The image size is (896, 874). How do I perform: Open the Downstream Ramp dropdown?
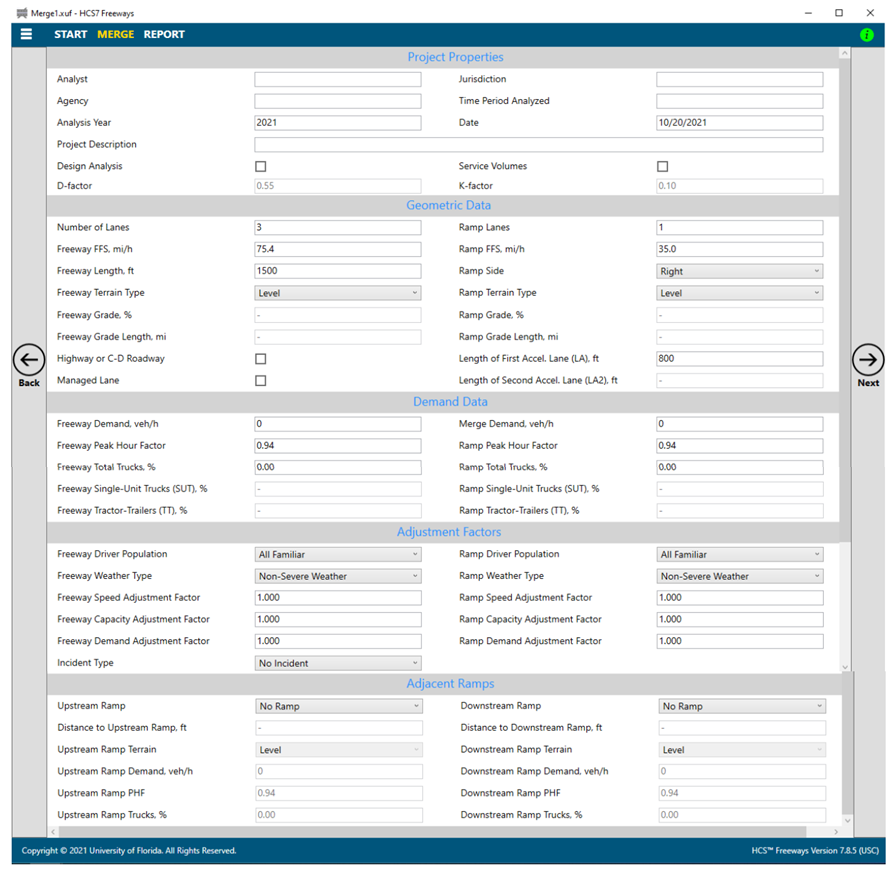742,707
